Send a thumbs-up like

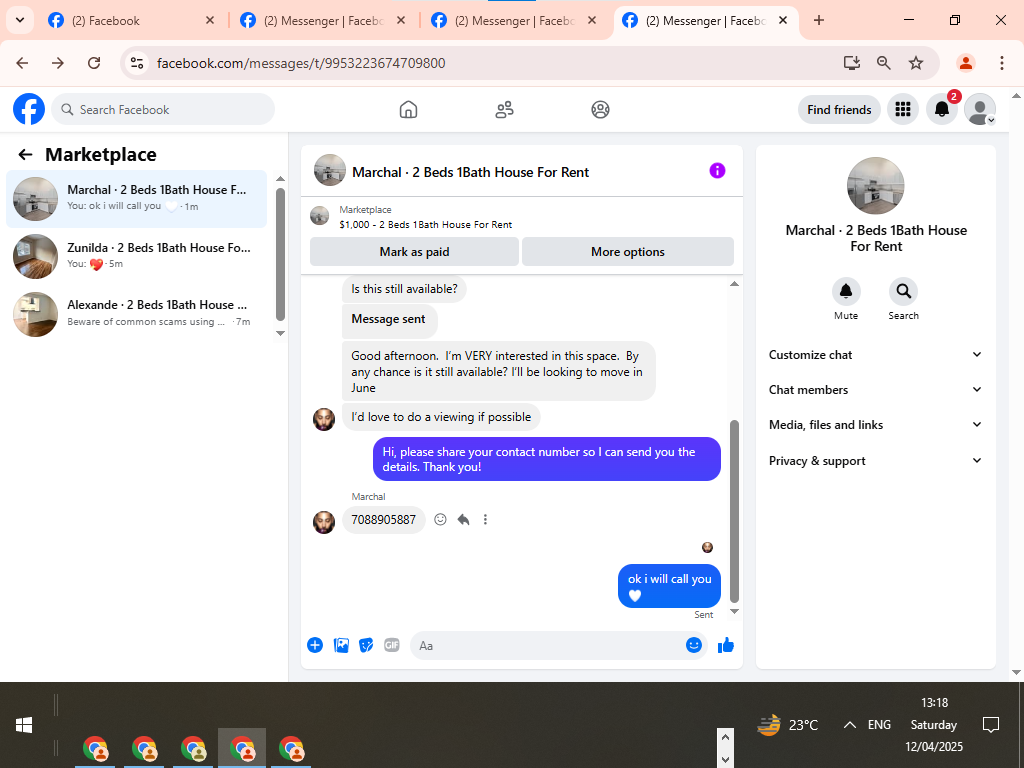coord(726,645)
